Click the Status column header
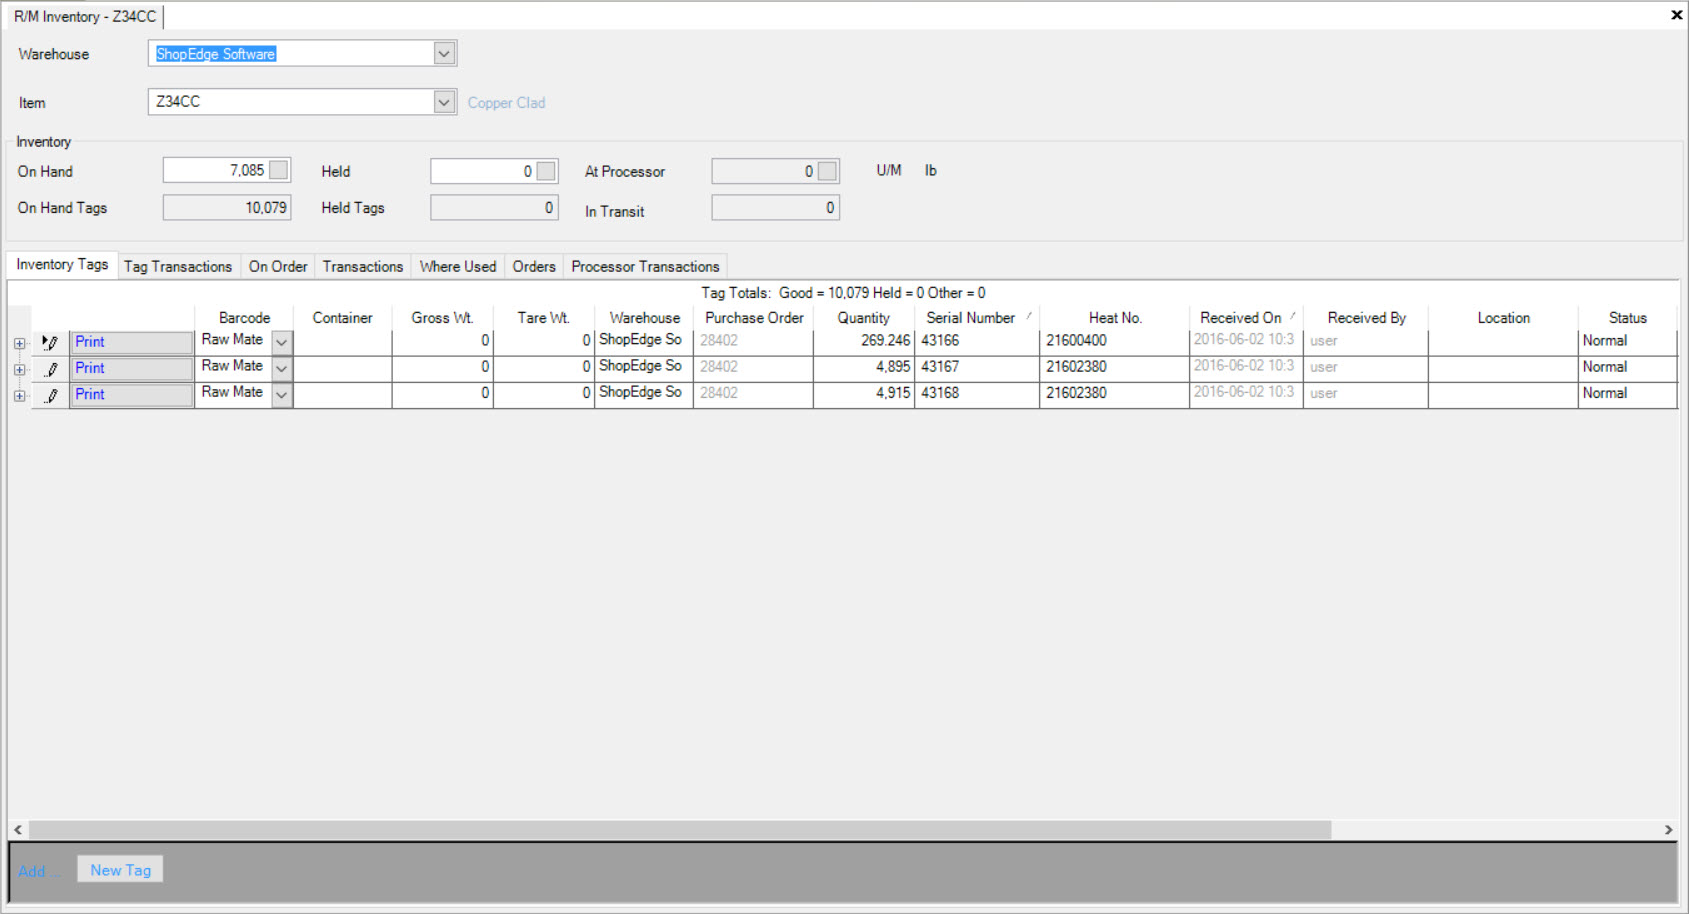 (x=1627, y=318)
